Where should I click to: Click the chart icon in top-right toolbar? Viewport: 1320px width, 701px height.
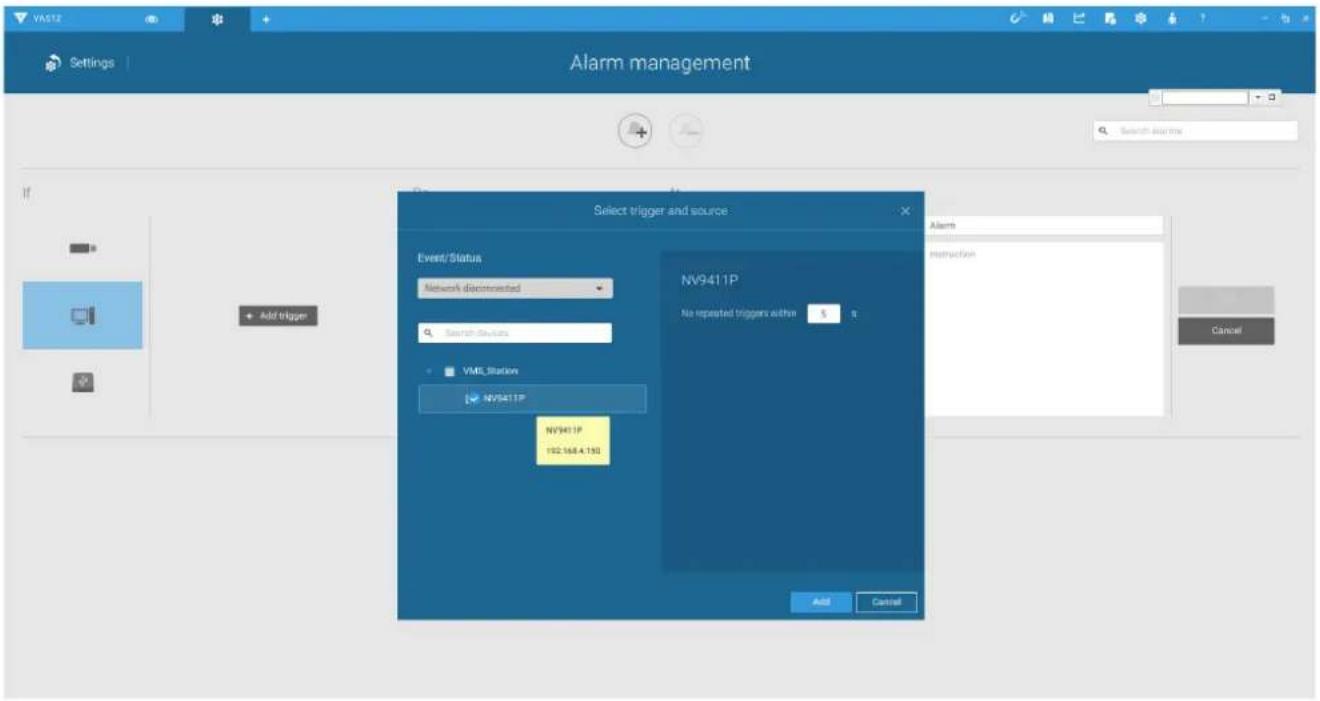click(x=1080, y=18)
